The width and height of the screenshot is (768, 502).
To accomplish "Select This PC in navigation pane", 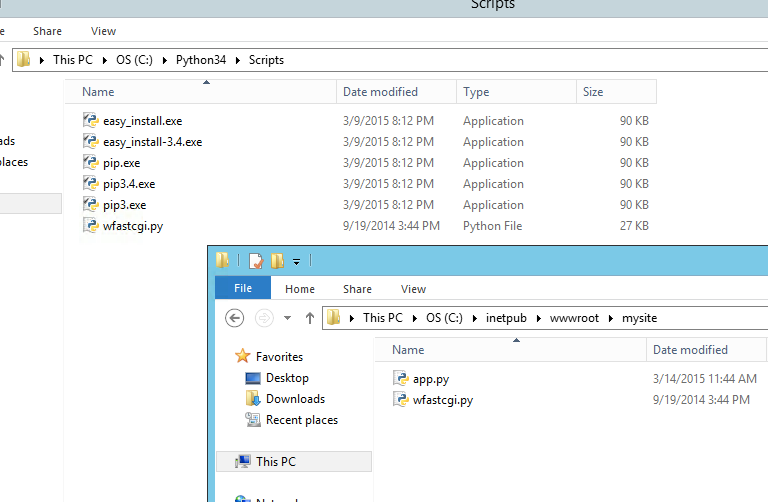I will [294, 461].
